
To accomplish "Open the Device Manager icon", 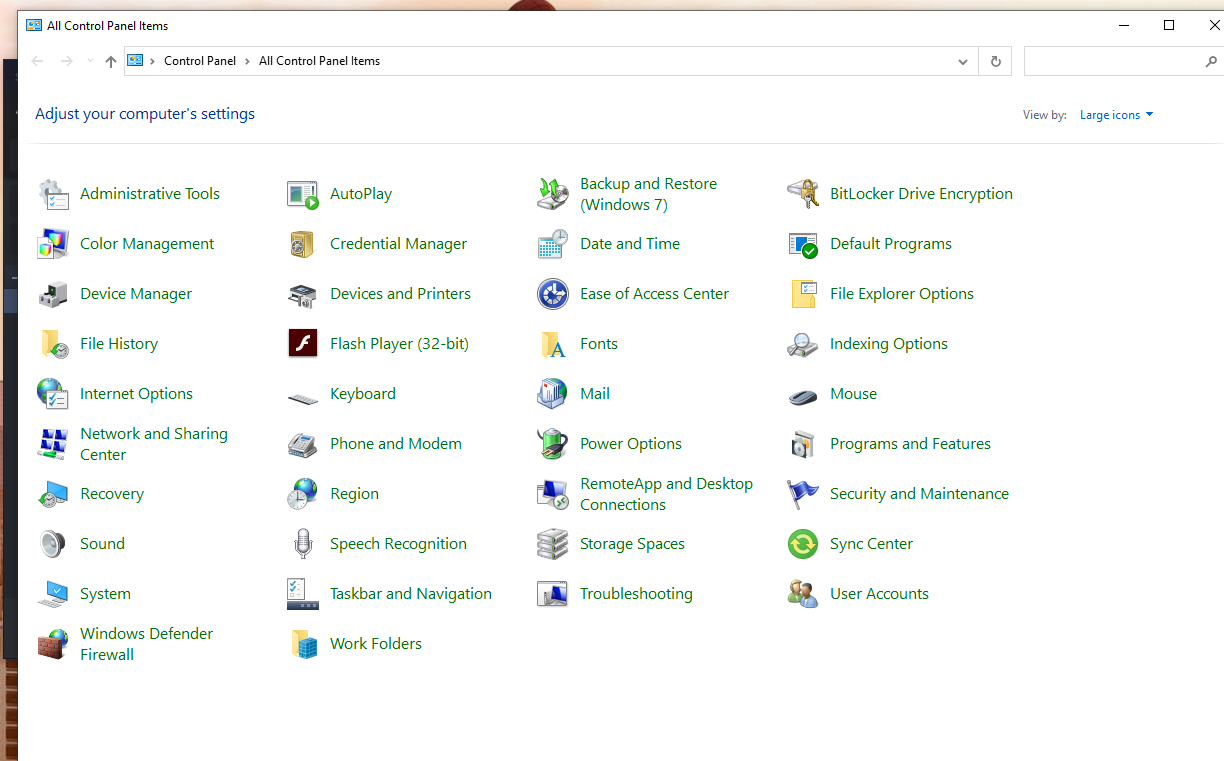I will click(53, 294).
